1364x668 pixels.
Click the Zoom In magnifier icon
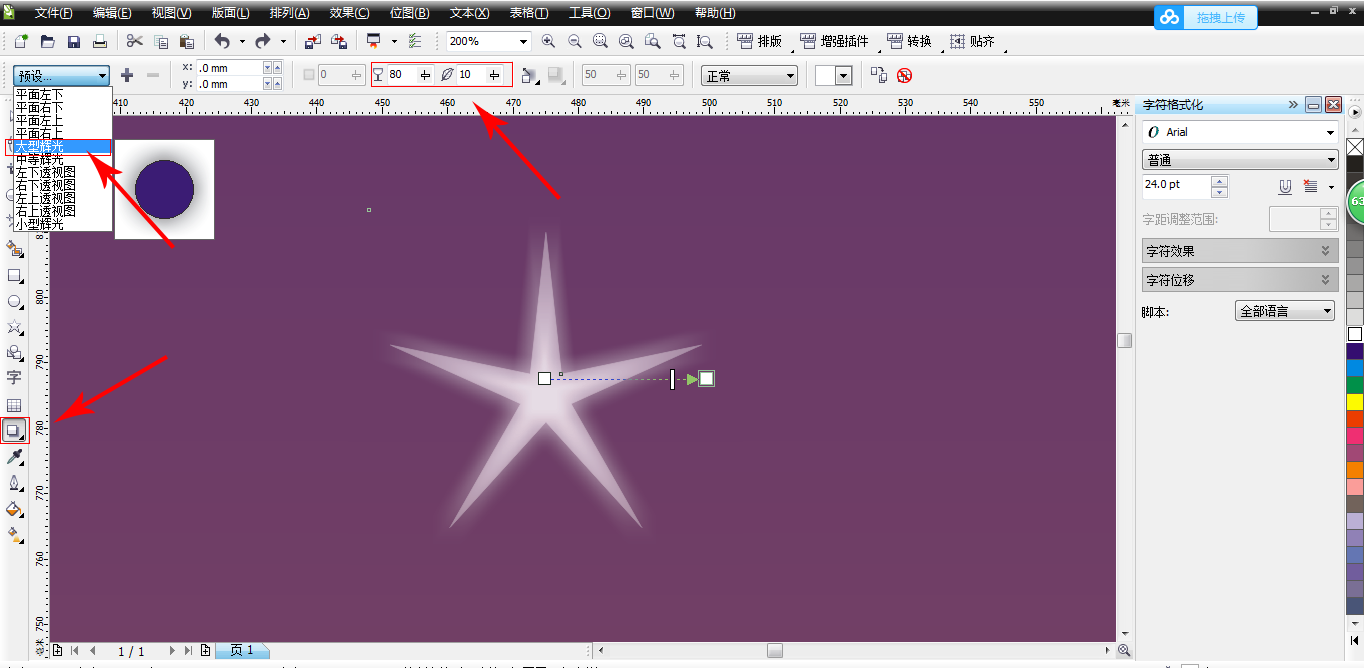[548, 42]
